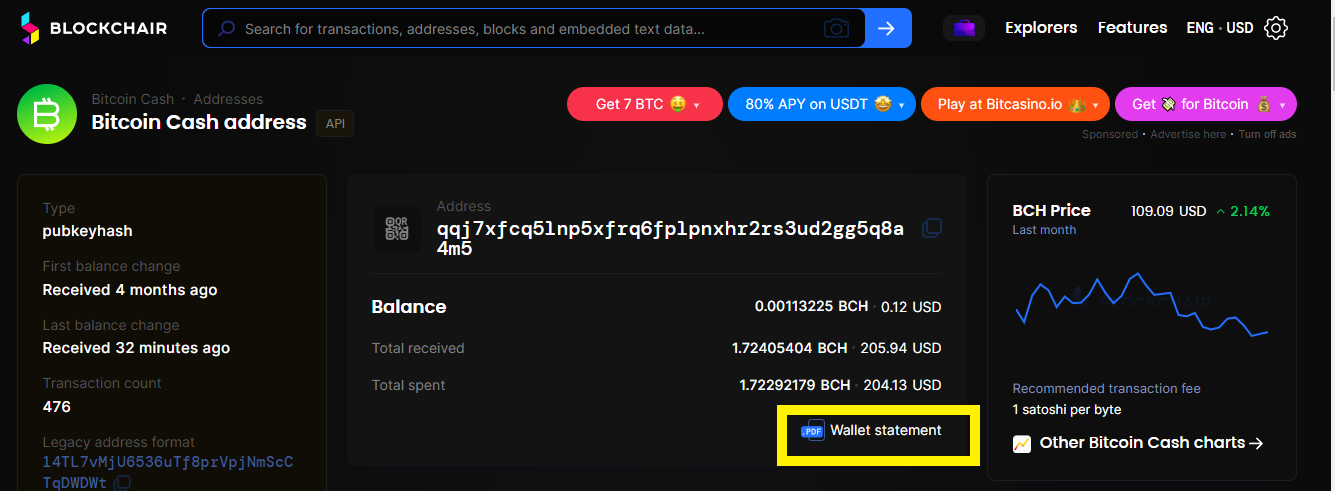Focus the transaction search input field
1335x491 pixels.
coord(532,29)
